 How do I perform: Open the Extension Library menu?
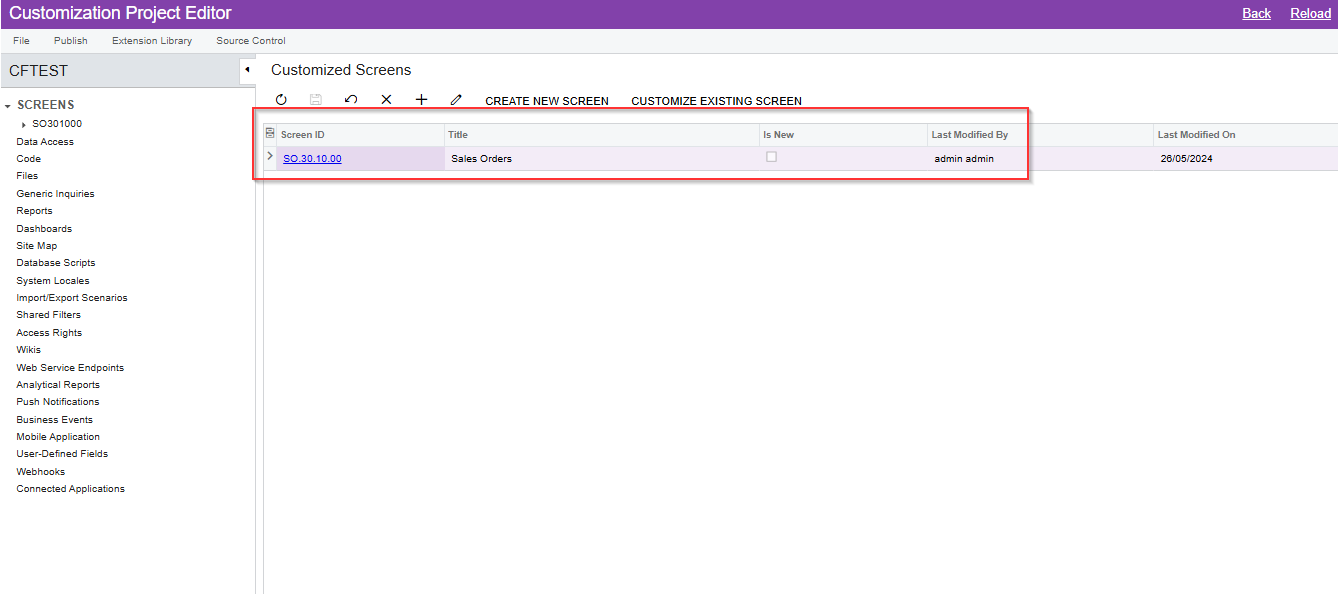(x=152, y=41)
